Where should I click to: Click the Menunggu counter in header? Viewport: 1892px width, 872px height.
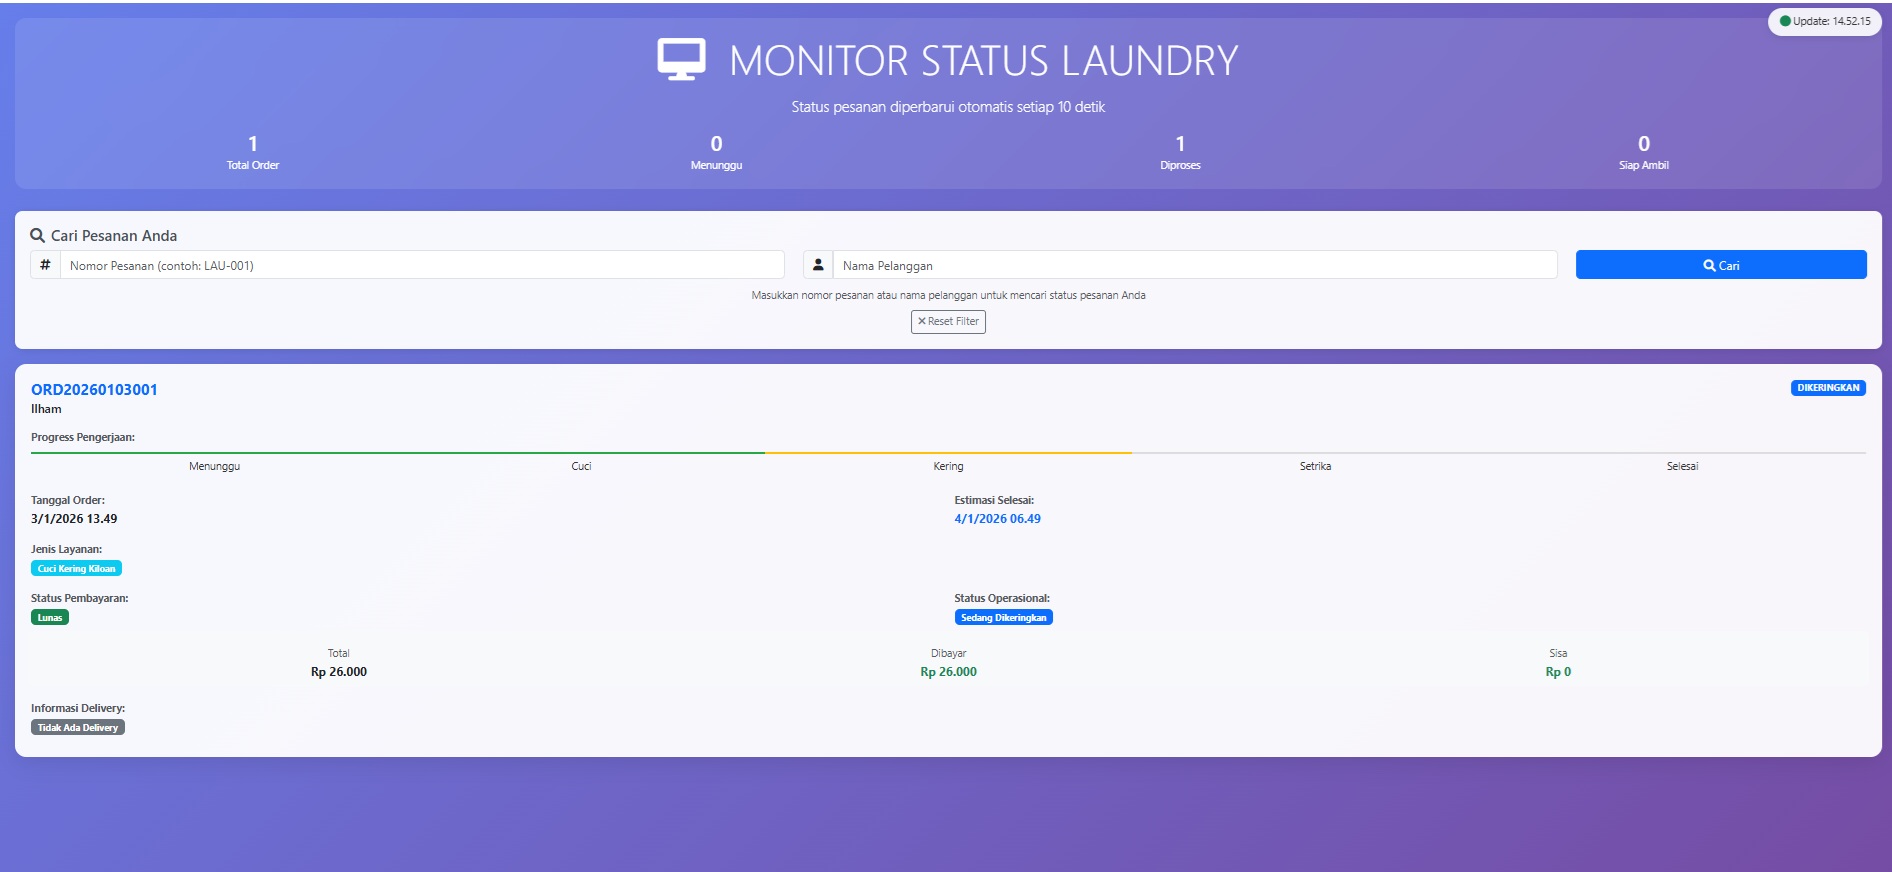tap(716, 153)
